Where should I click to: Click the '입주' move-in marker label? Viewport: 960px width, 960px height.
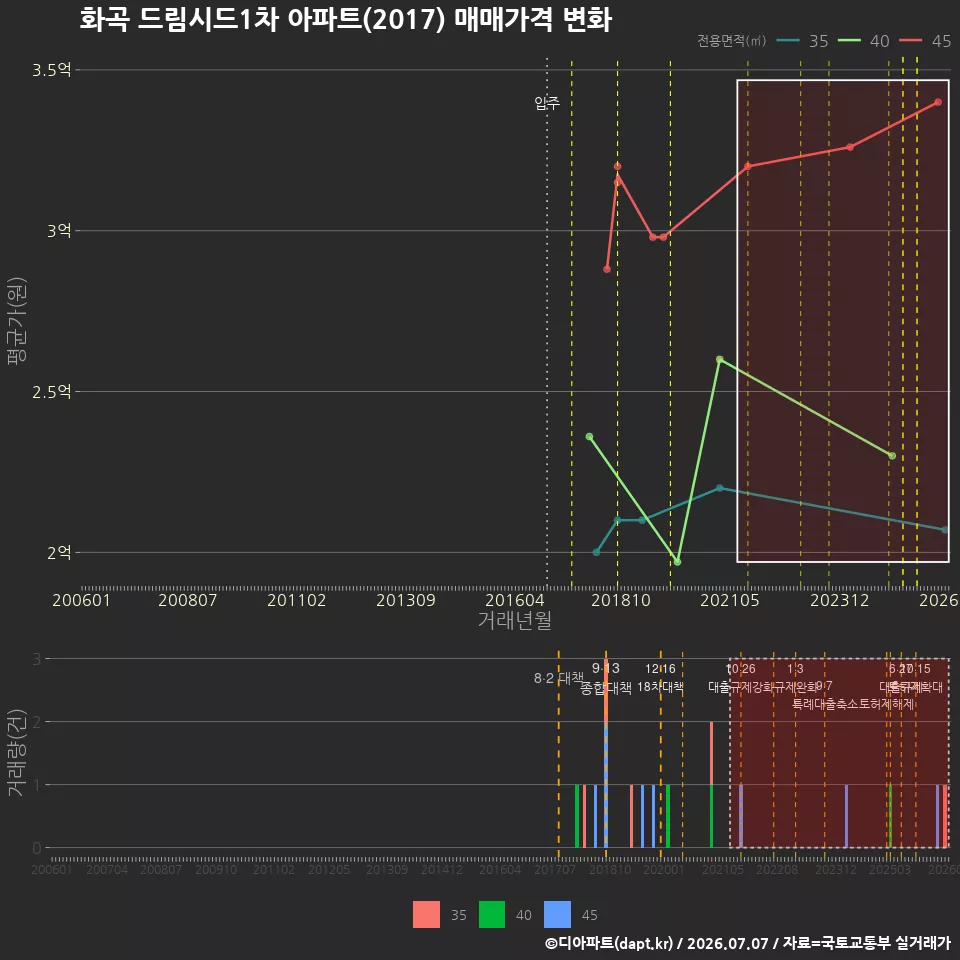pyautogui.click(x=547, y=103)
